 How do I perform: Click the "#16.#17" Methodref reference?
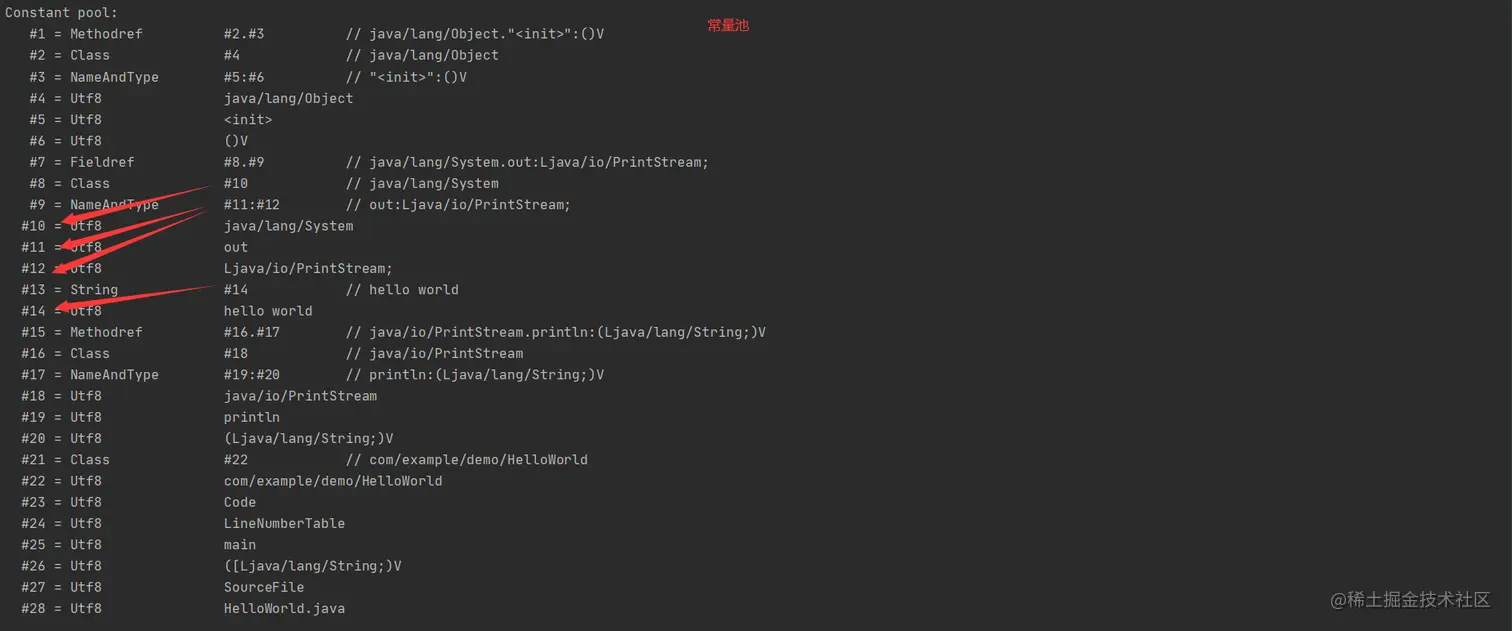click(x=251, y=332)
